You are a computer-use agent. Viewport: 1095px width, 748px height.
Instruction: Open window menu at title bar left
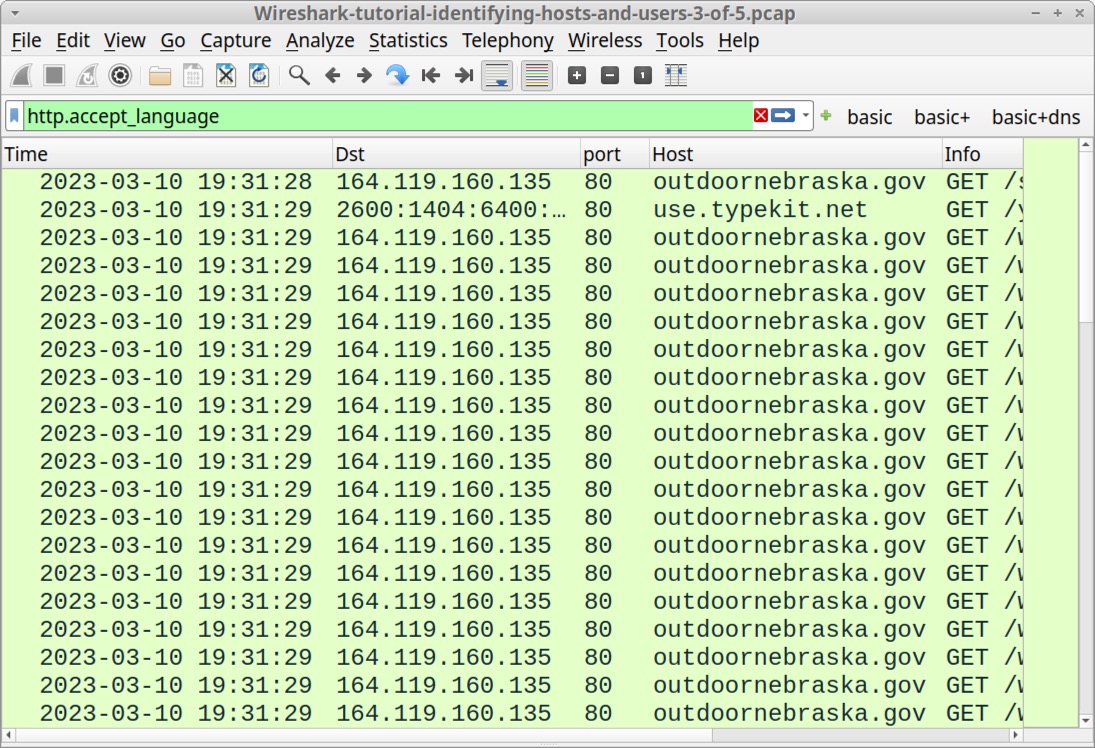tap(15, 13)
